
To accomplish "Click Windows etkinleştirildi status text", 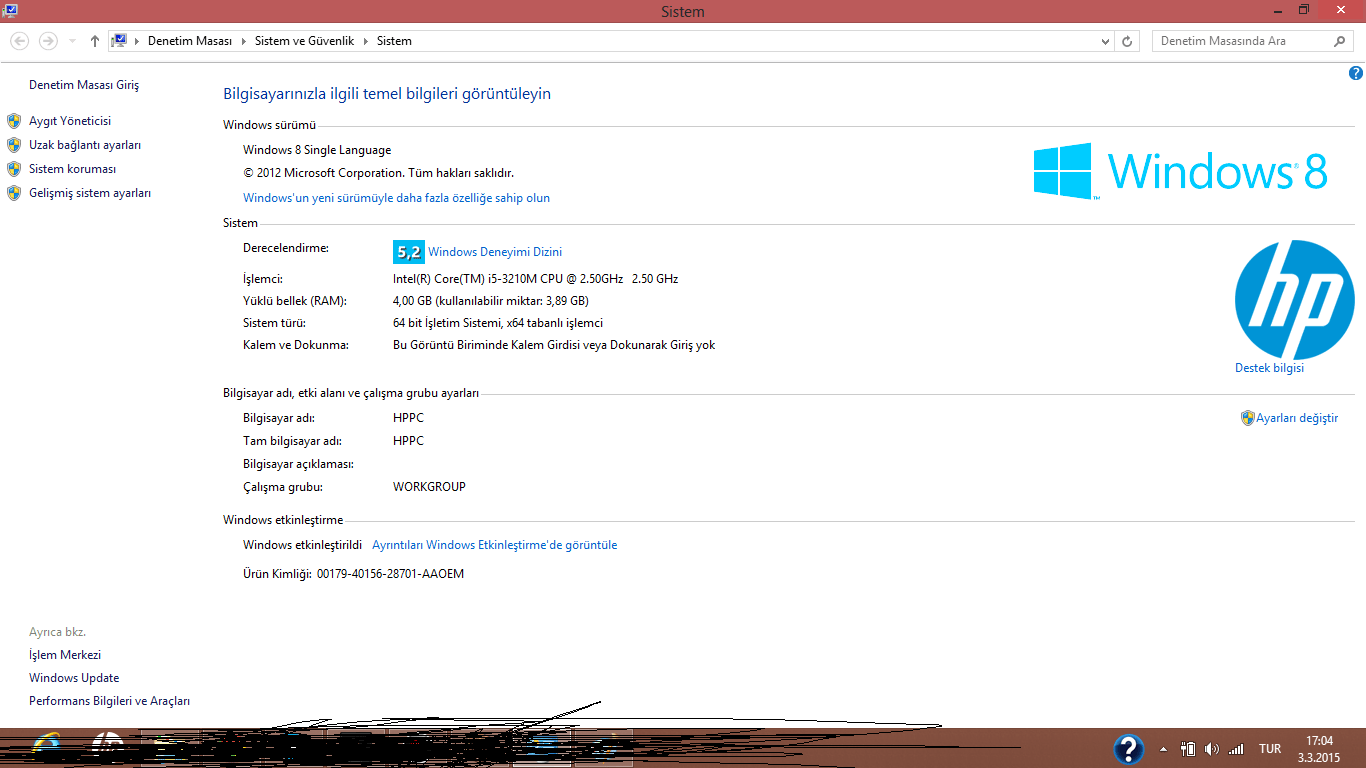I will pyautogui.click(x=303, y=545).
